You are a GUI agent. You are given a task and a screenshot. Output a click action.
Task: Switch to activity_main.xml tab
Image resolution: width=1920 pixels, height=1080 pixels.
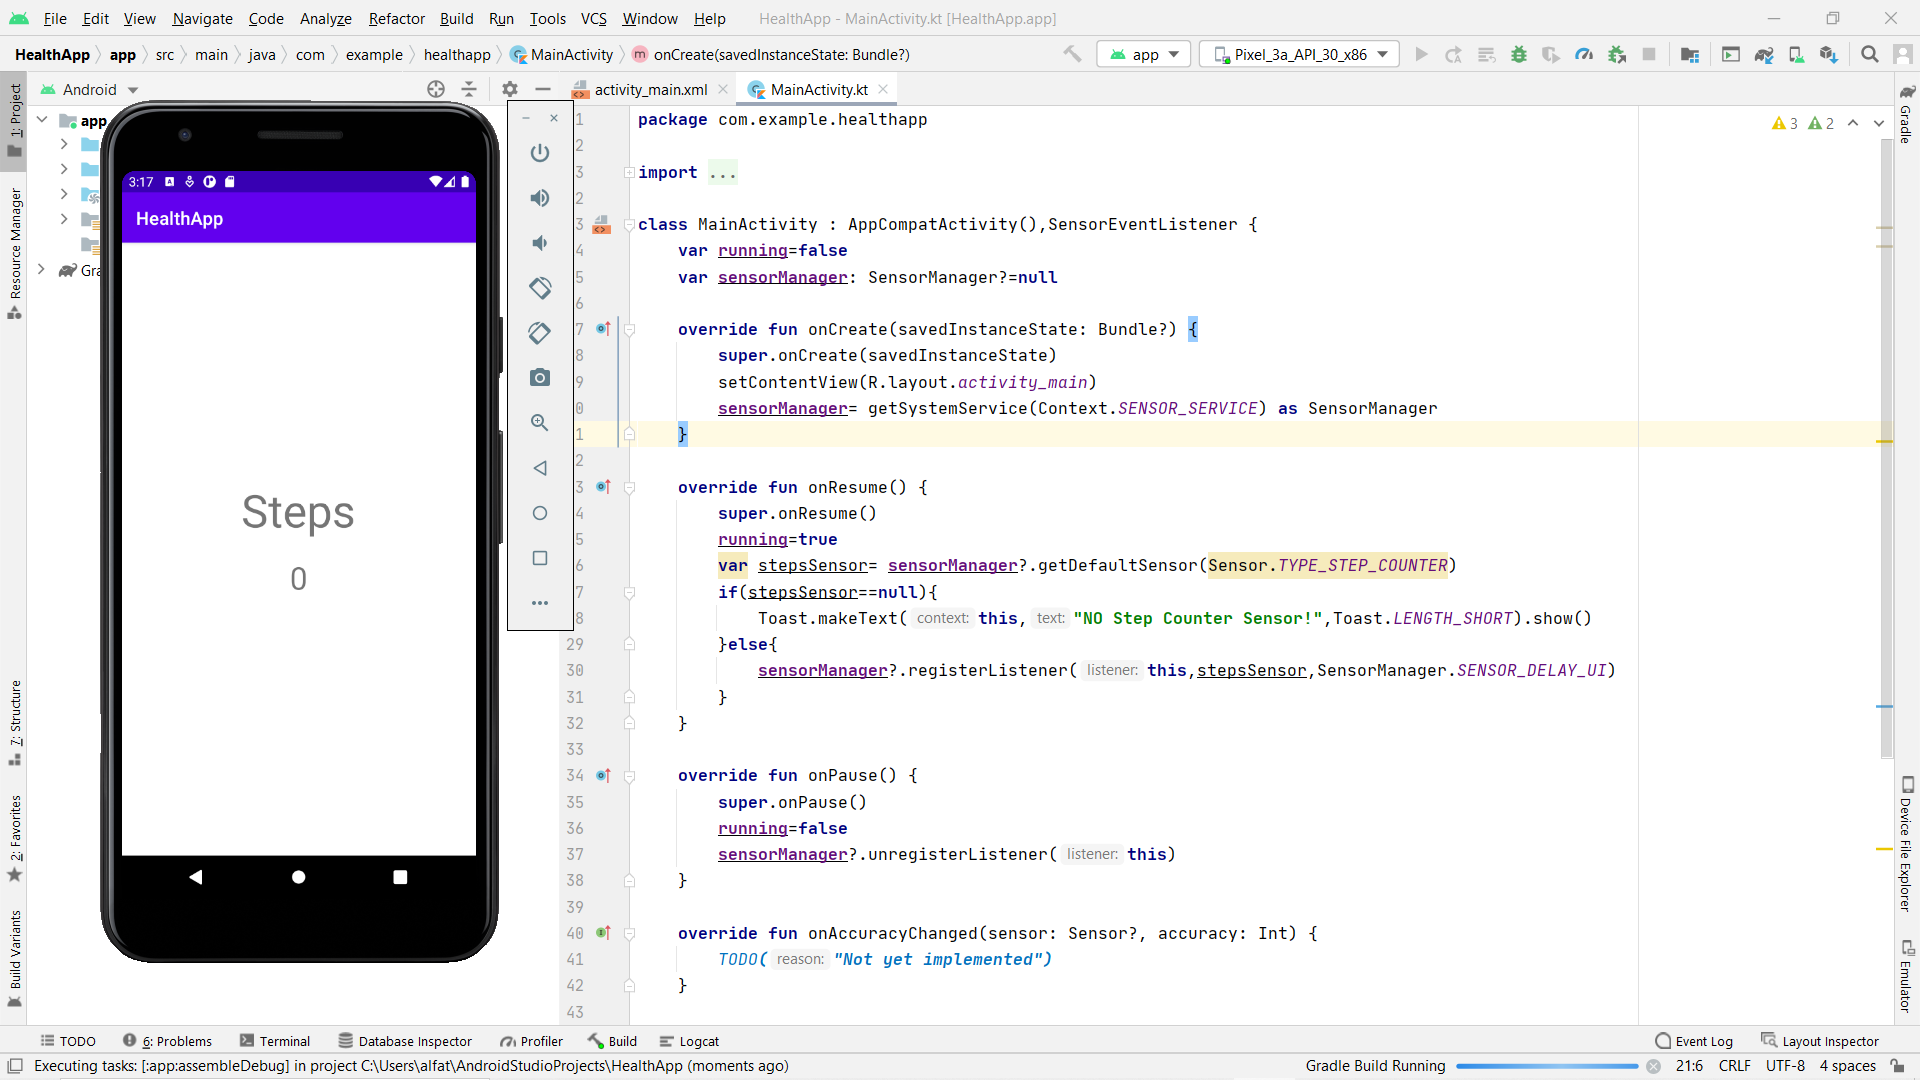click(x=650, y=90)
